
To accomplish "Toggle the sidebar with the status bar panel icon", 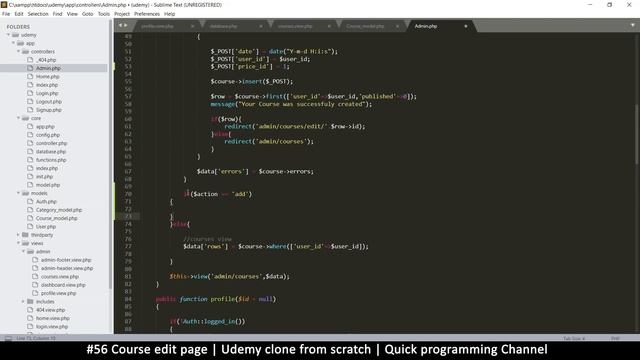I will point(8,338).
